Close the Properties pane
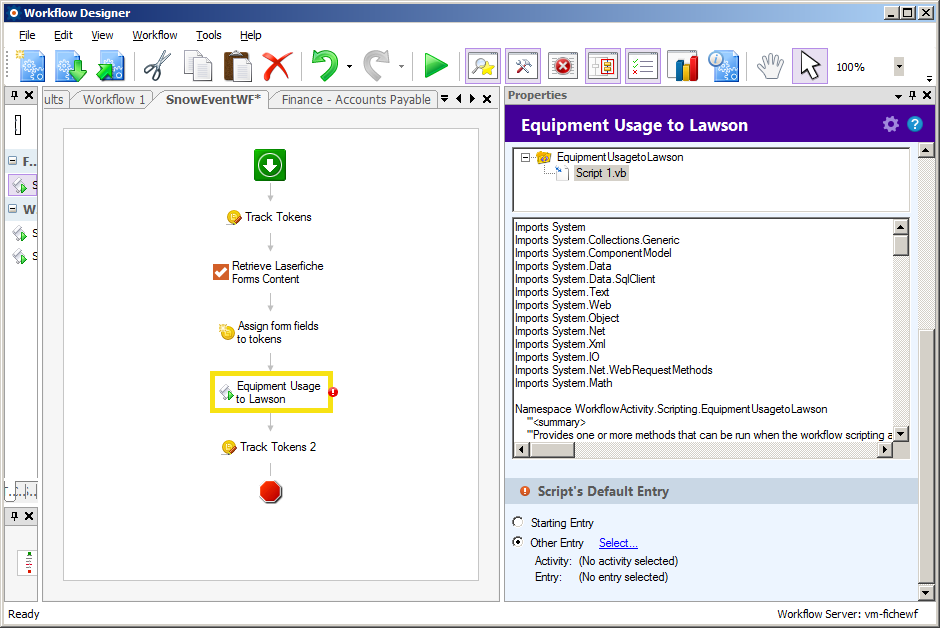Viewport: 940px width, 628px height. pyautogui.click(x=927, y=95)
